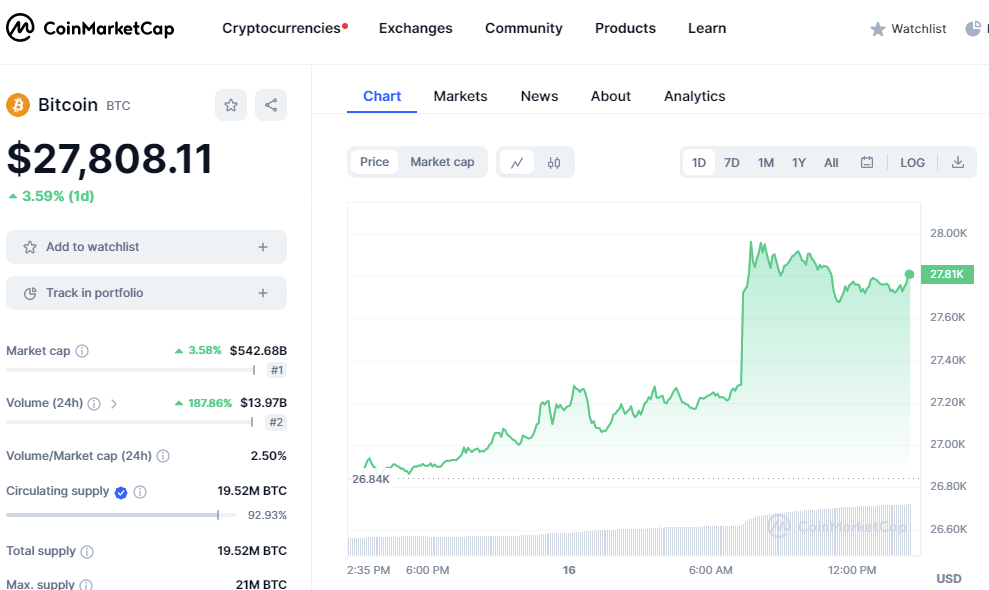Open Watchlist link in header
Image resolution: width=989 pixels, height=590 pixels.
[x=908, y=28]
